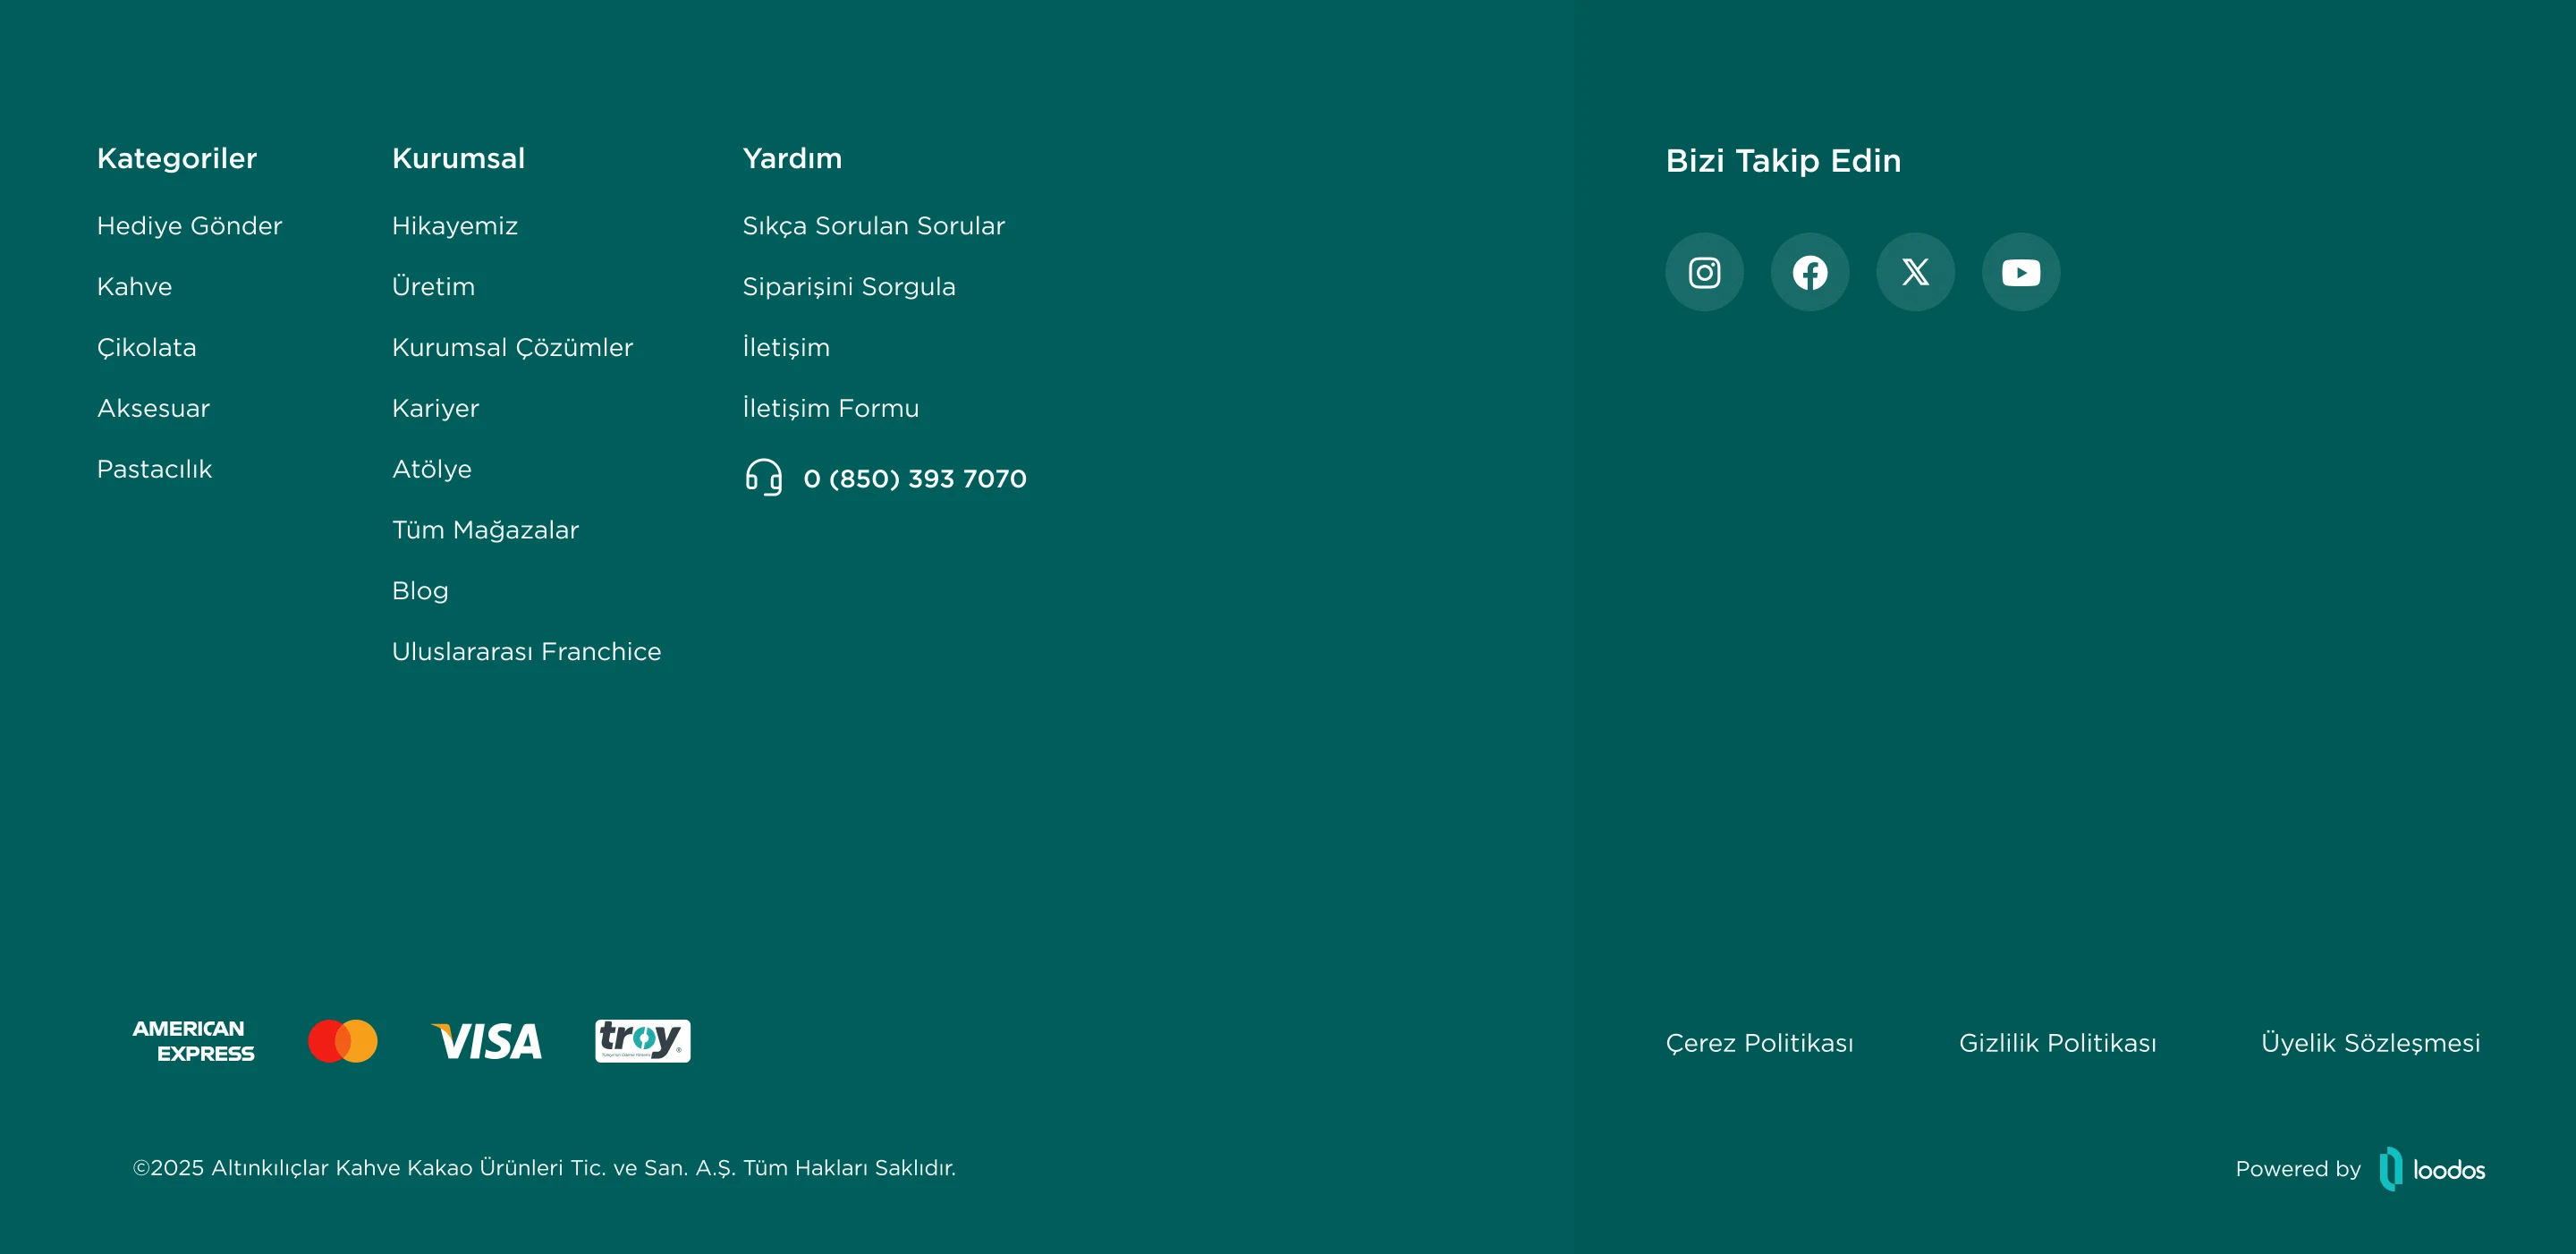Image resolution: width=2576 pixels, height=1254 pixels.
Task: View Tüm Mağazalar
Action: [x=486, y=530]
